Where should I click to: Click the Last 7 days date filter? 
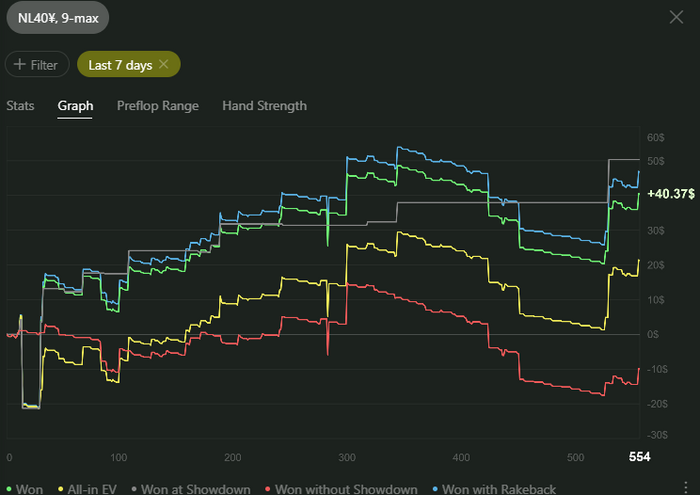[x=119, y=65]
